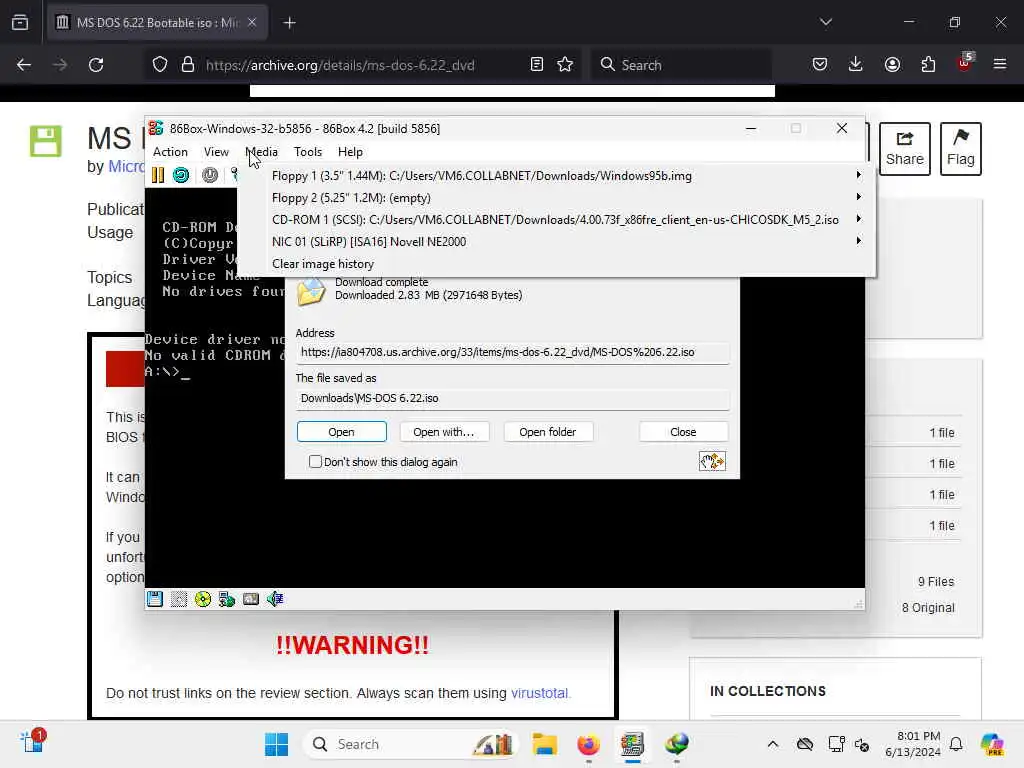This screenshot has width=1024, height=768.
Task: Open the virustotal link
Action: pyautogui.click(x=539, y=693)
